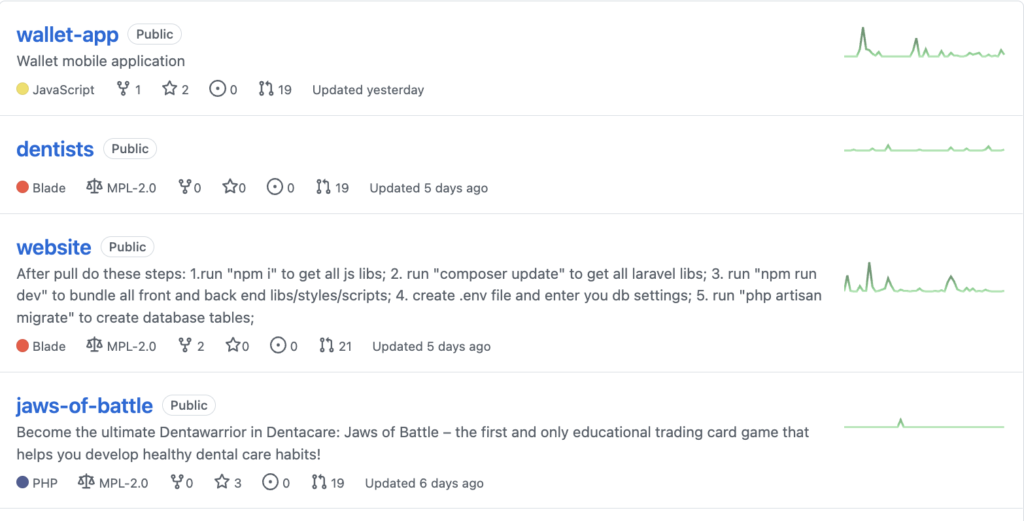Viewport: 1024px width, 521px height.
Task: Open the dentists repository link
Action: point(55,149)
